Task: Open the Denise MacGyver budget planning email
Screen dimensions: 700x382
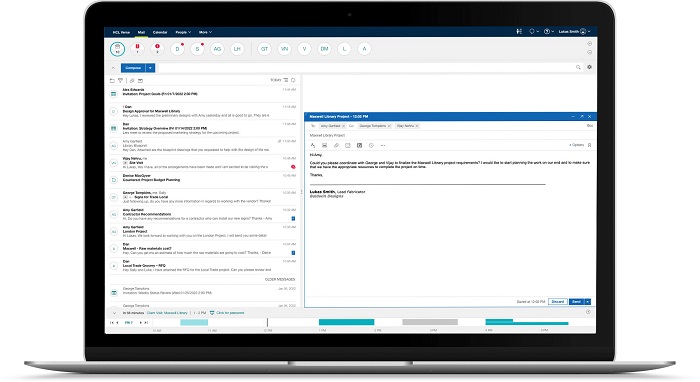Action: (x=203, y=179)
